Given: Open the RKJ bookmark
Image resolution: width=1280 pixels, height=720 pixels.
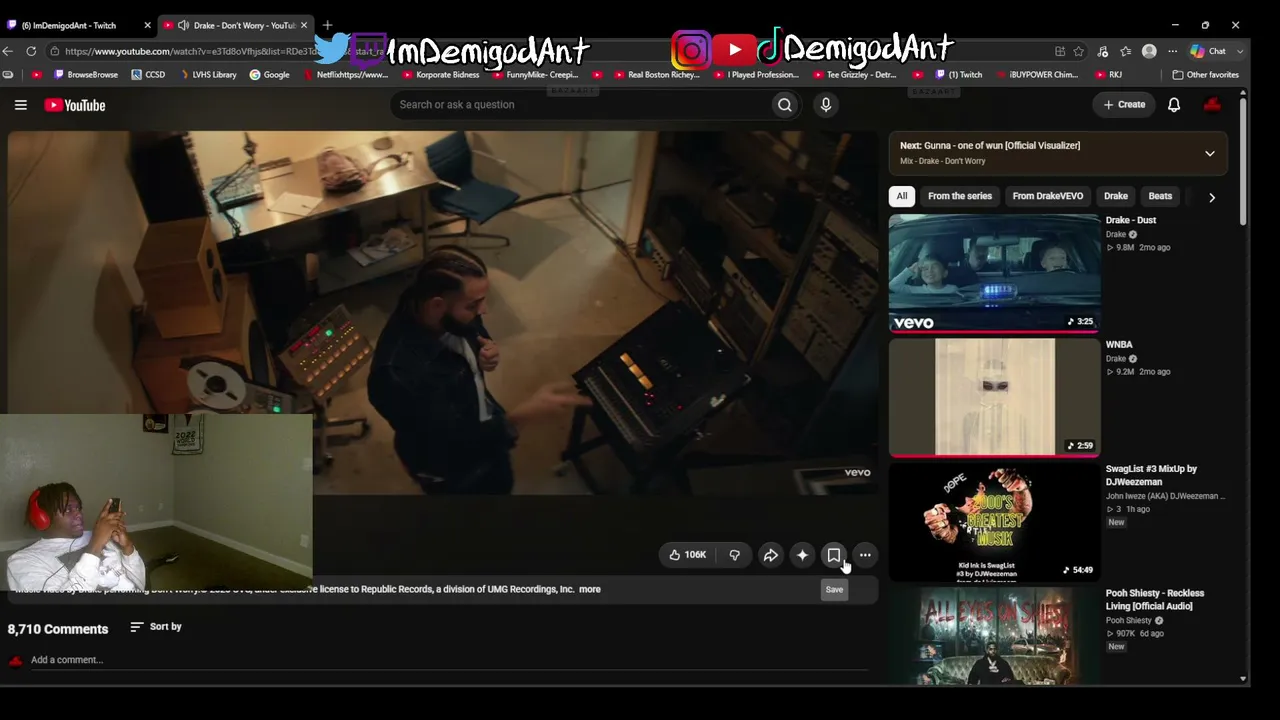Looking at the screenshot, I should click(1109, 75).
